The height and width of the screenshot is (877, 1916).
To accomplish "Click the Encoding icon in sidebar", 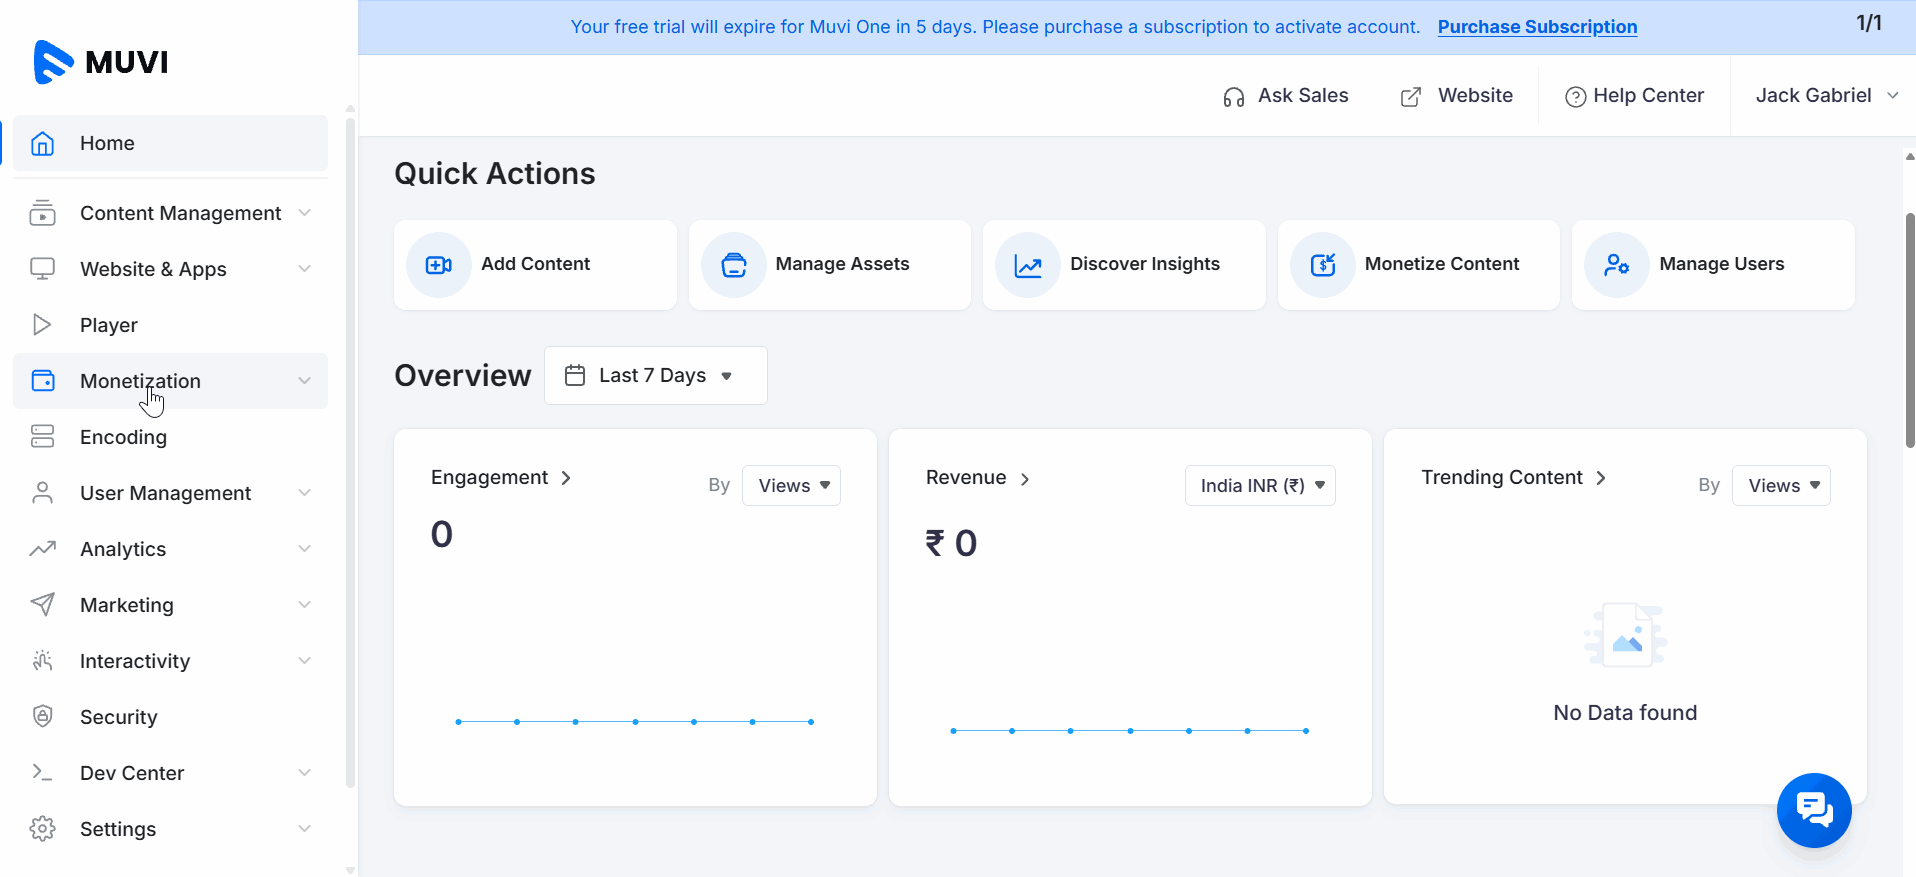I will (x=42, y=436).
